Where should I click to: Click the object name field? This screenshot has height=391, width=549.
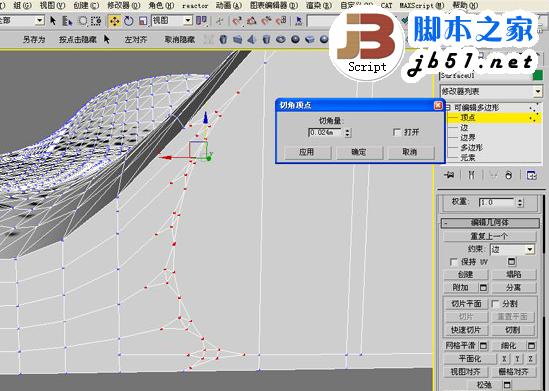(x=485, y=76)
